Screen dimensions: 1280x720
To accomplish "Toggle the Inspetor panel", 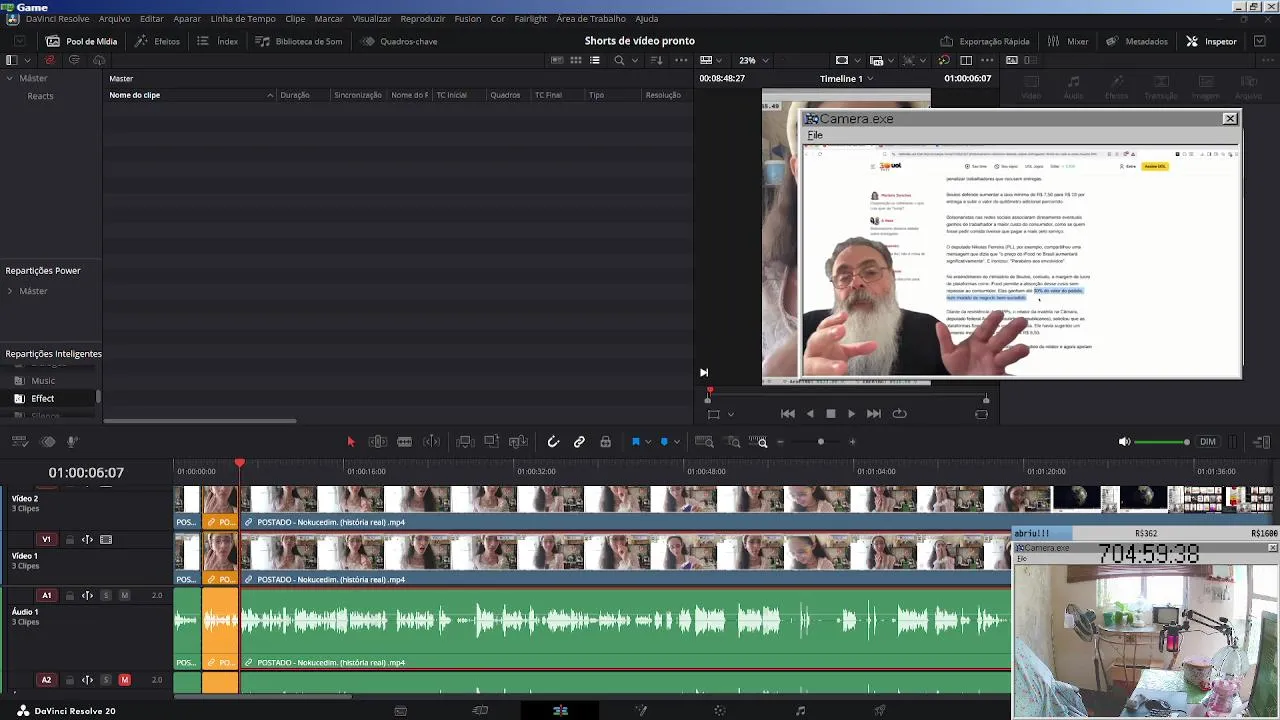I will pyautogui.click(x=1211, y=41).
